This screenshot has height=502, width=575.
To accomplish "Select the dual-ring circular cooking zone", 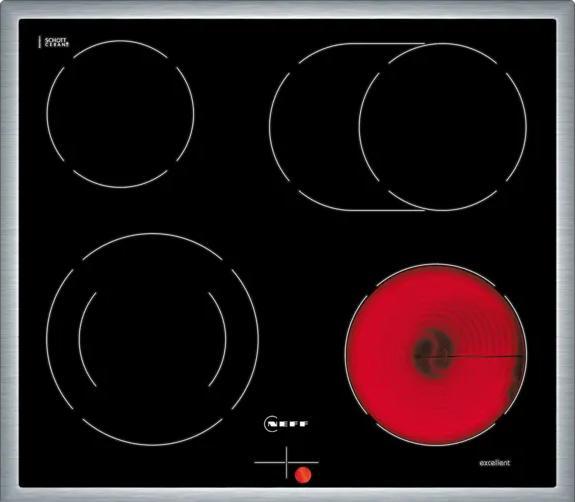I will (x=153, y=340).
